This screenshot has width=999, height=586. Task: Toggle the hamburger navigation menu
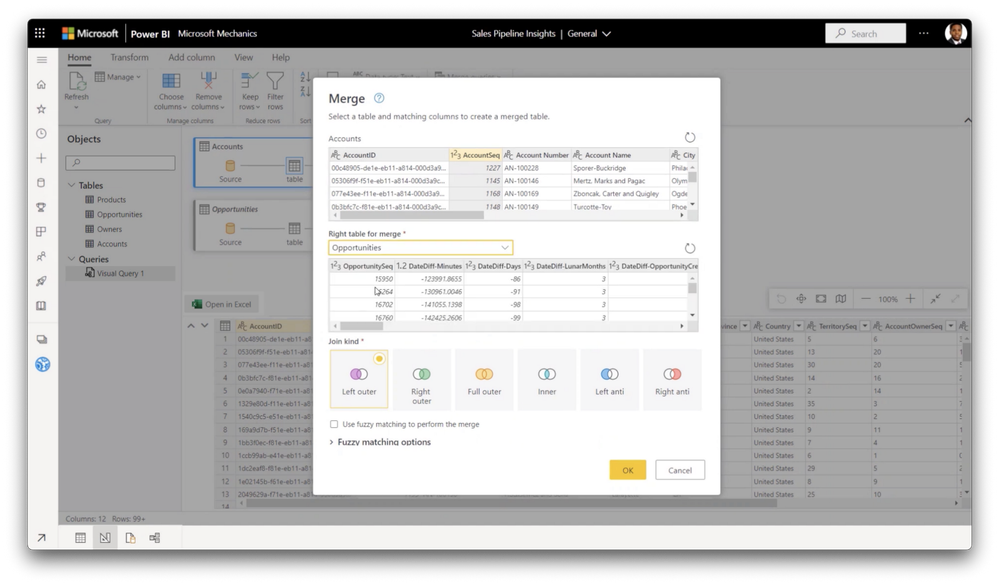click(41, 60)
